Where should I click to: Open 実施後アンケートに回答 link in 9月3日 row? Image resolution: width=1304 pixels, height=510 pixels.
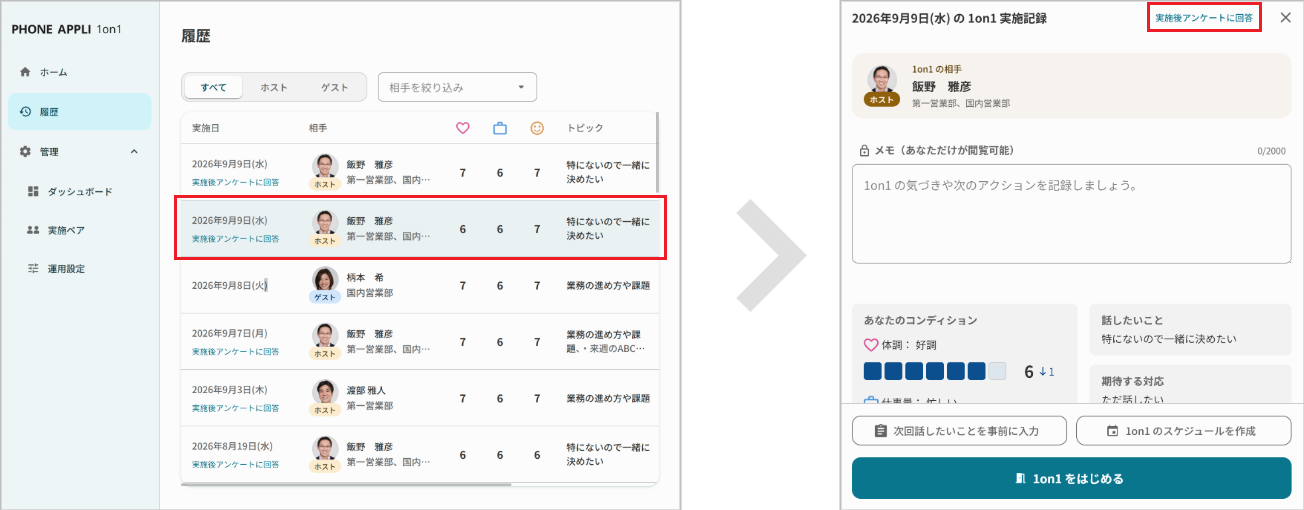point(235,409)
